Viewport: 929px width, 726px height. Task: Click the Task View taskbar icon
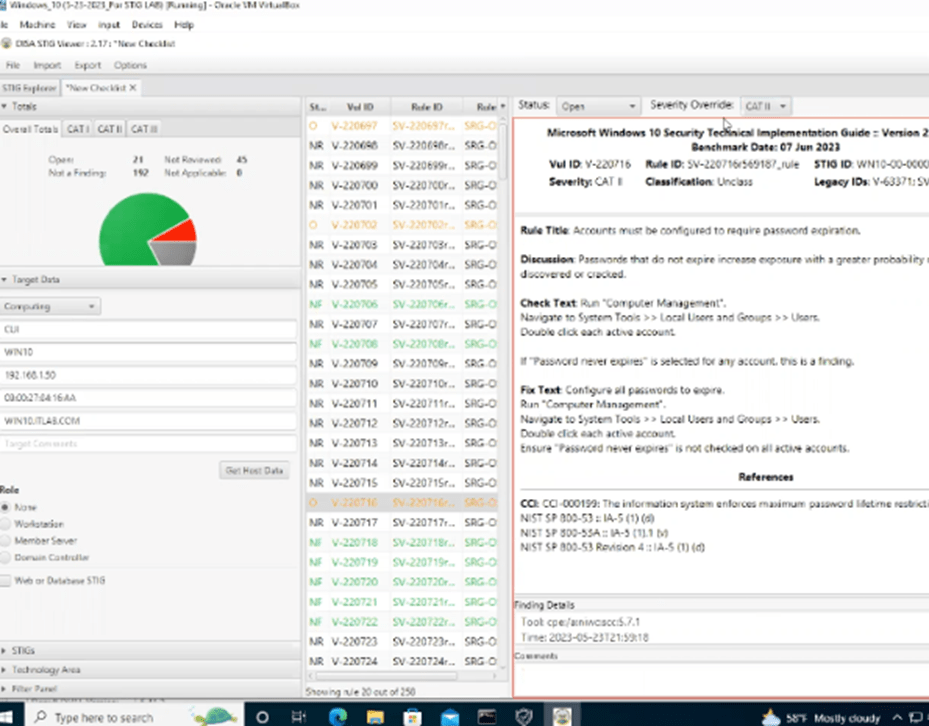pyautogui.click(x=300, y=716)
